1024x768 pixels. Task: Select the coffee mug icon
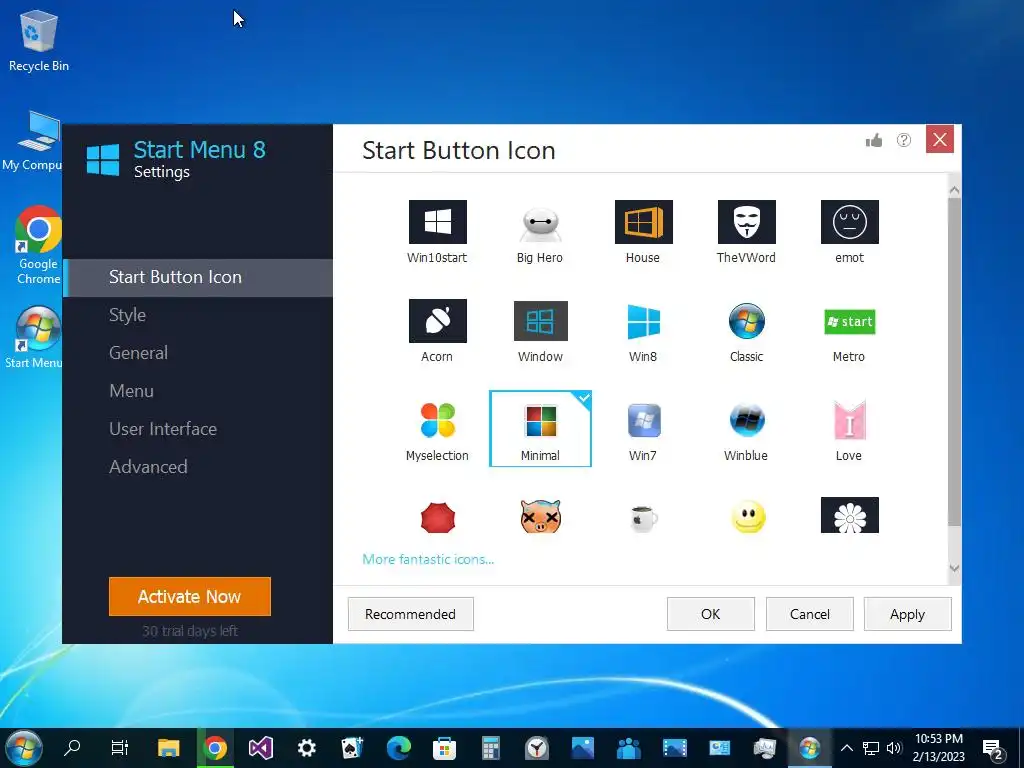pos(643,518)
